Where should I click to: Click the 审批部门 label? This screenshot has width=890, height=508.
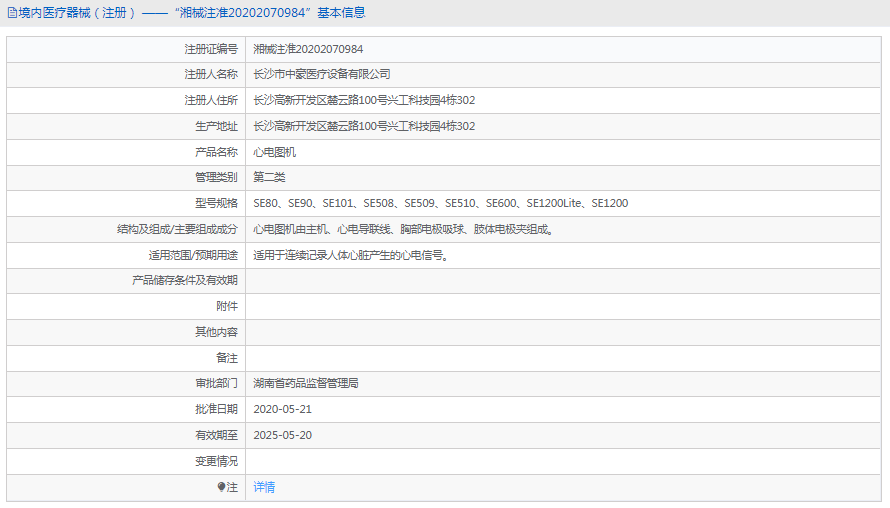[216, 383]
